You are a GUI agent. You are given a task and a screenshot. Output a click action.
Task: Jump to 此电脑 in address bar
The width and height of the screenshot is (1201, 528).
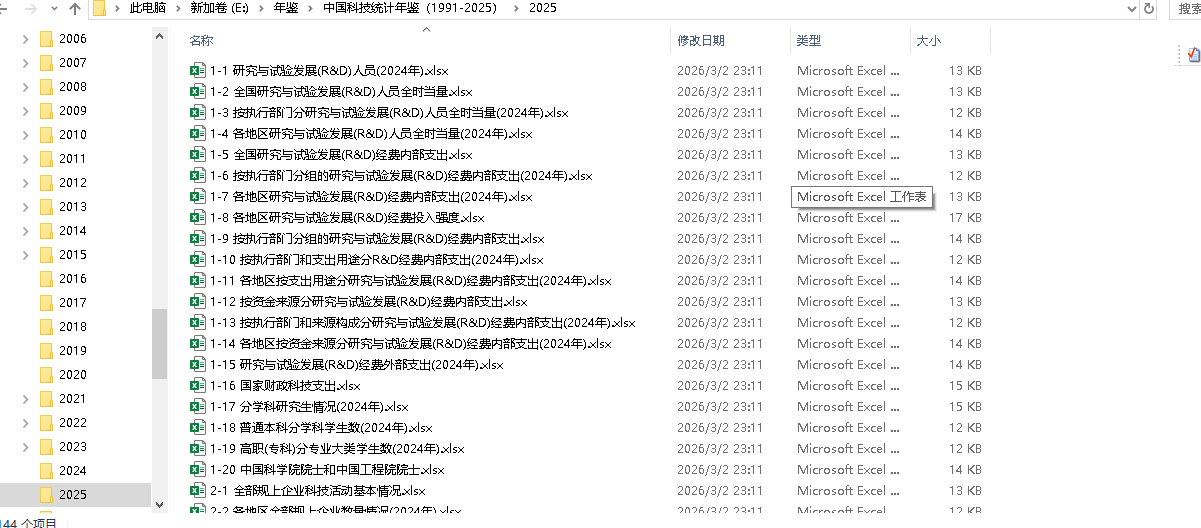pyautogui.click(x=148, y=8)
